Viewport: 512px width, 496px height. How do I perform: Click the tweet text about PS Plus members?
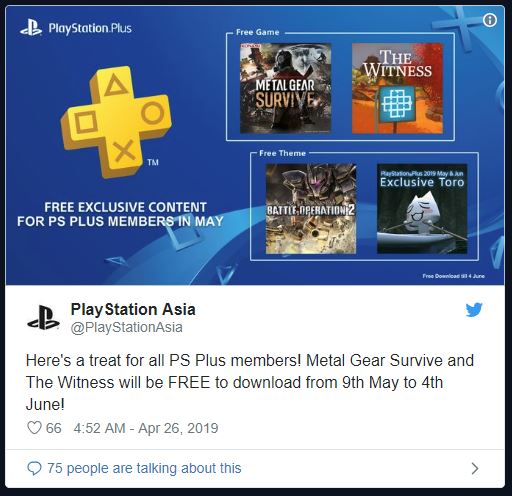click(250, 382)
